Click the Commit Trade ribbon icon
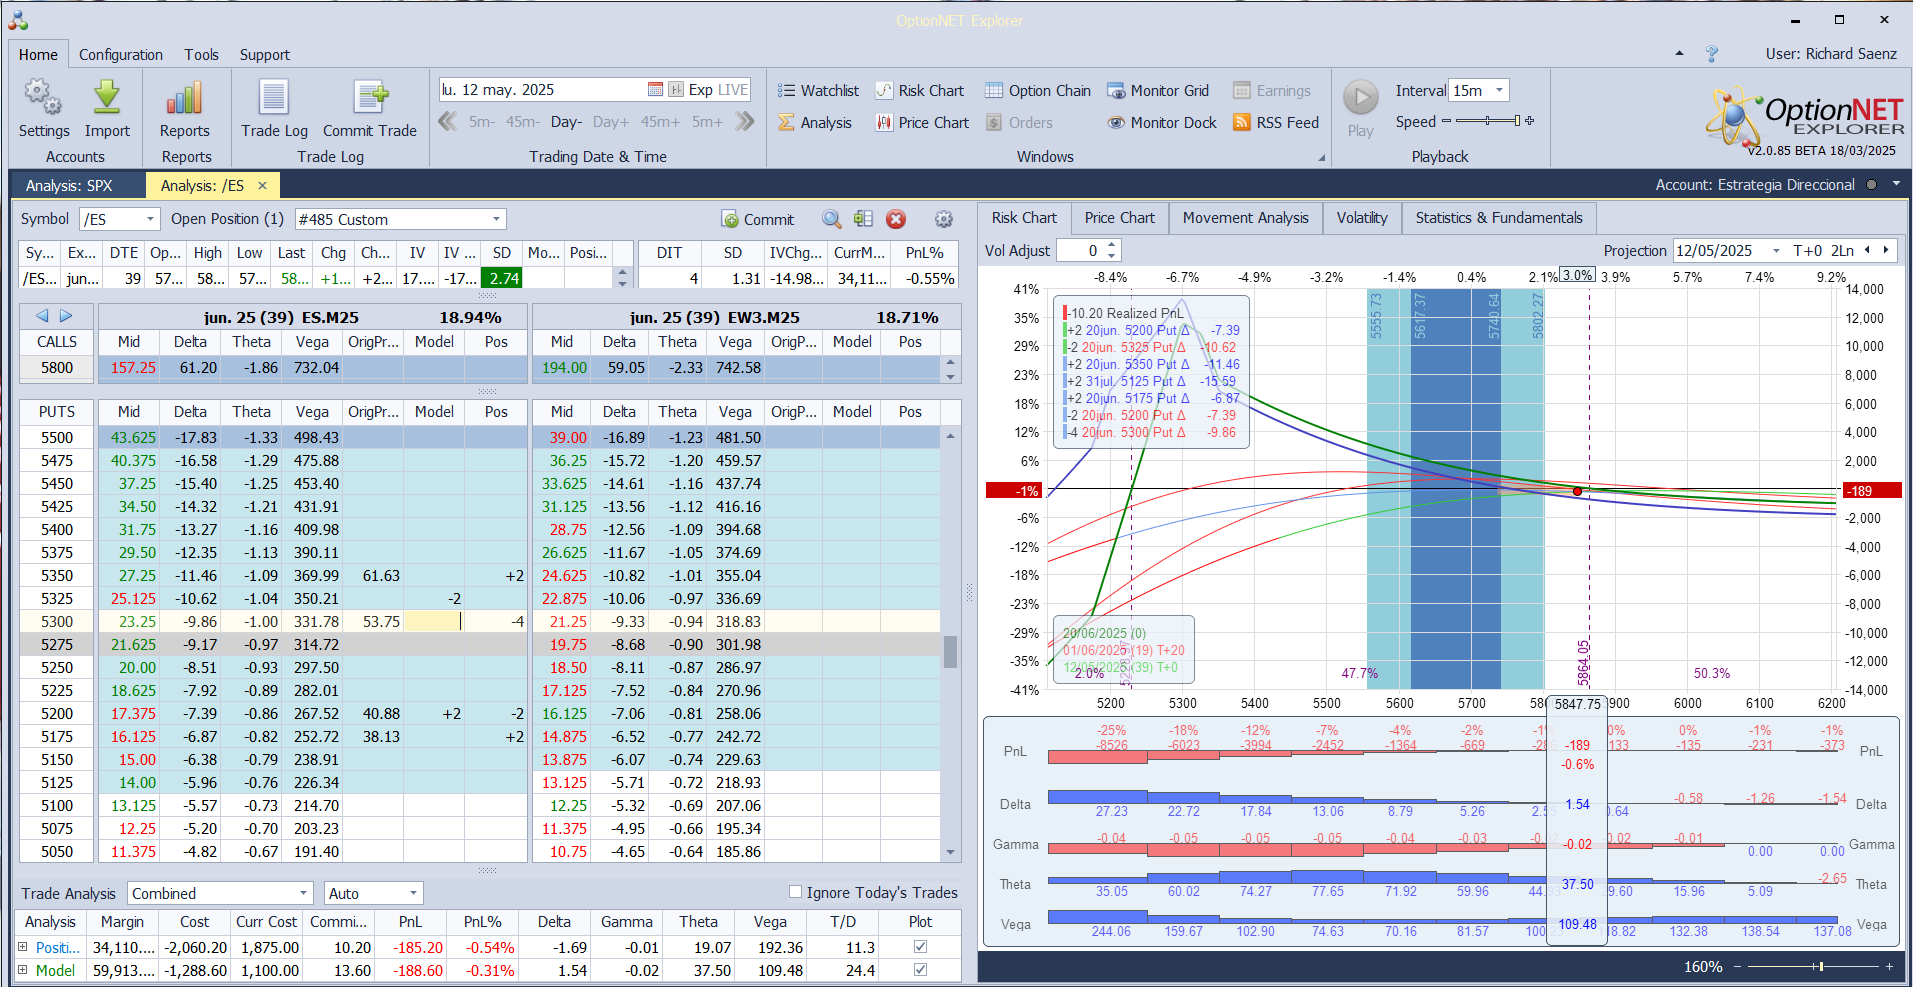 [370, 98]
